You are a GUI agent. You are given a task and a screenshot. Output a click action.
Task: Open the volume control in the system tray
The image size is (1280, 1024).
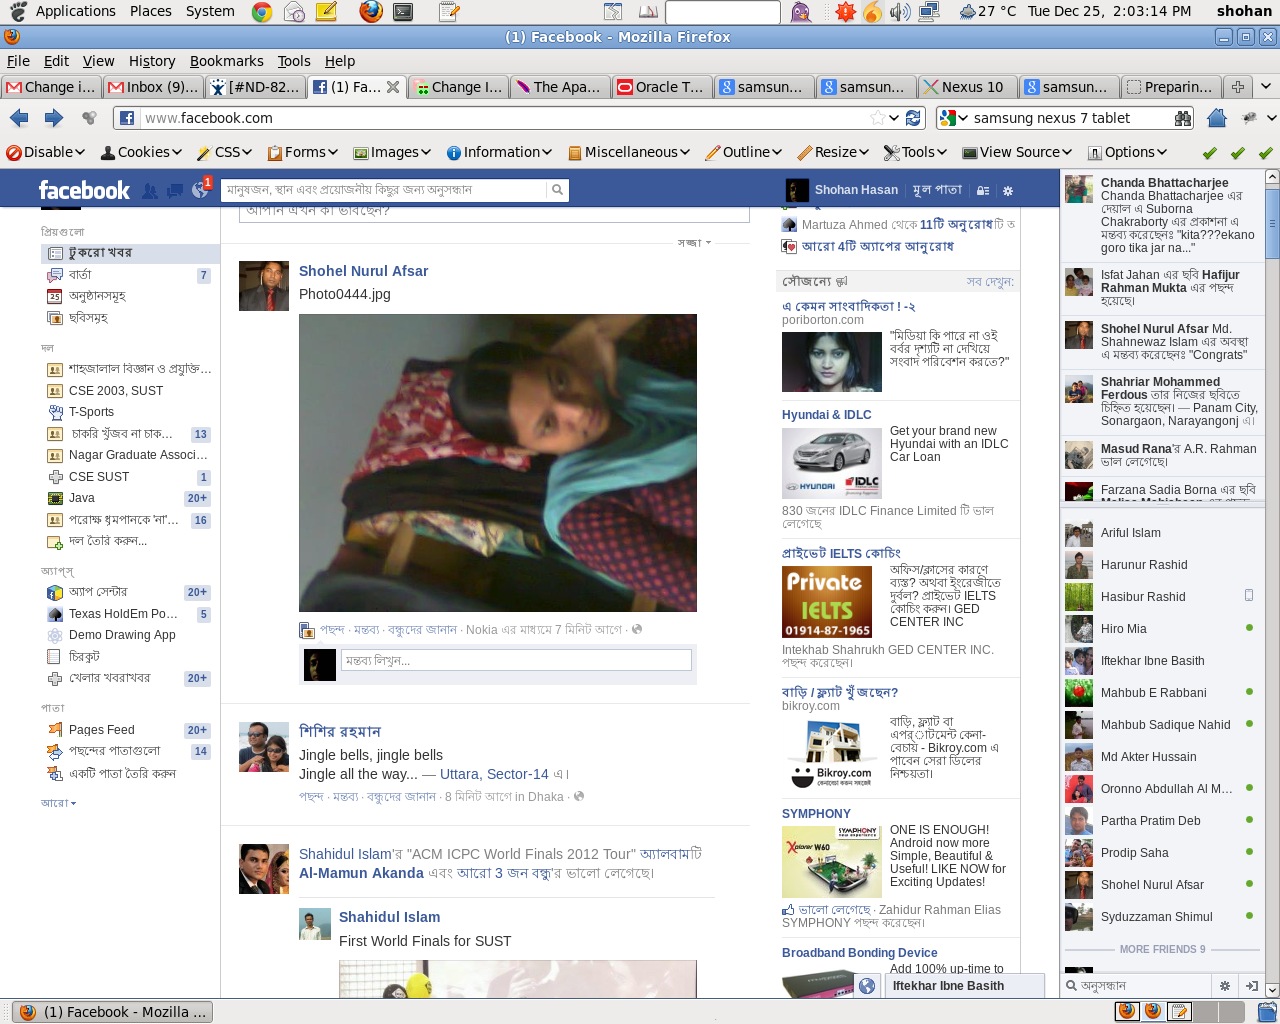click(900, 12)
